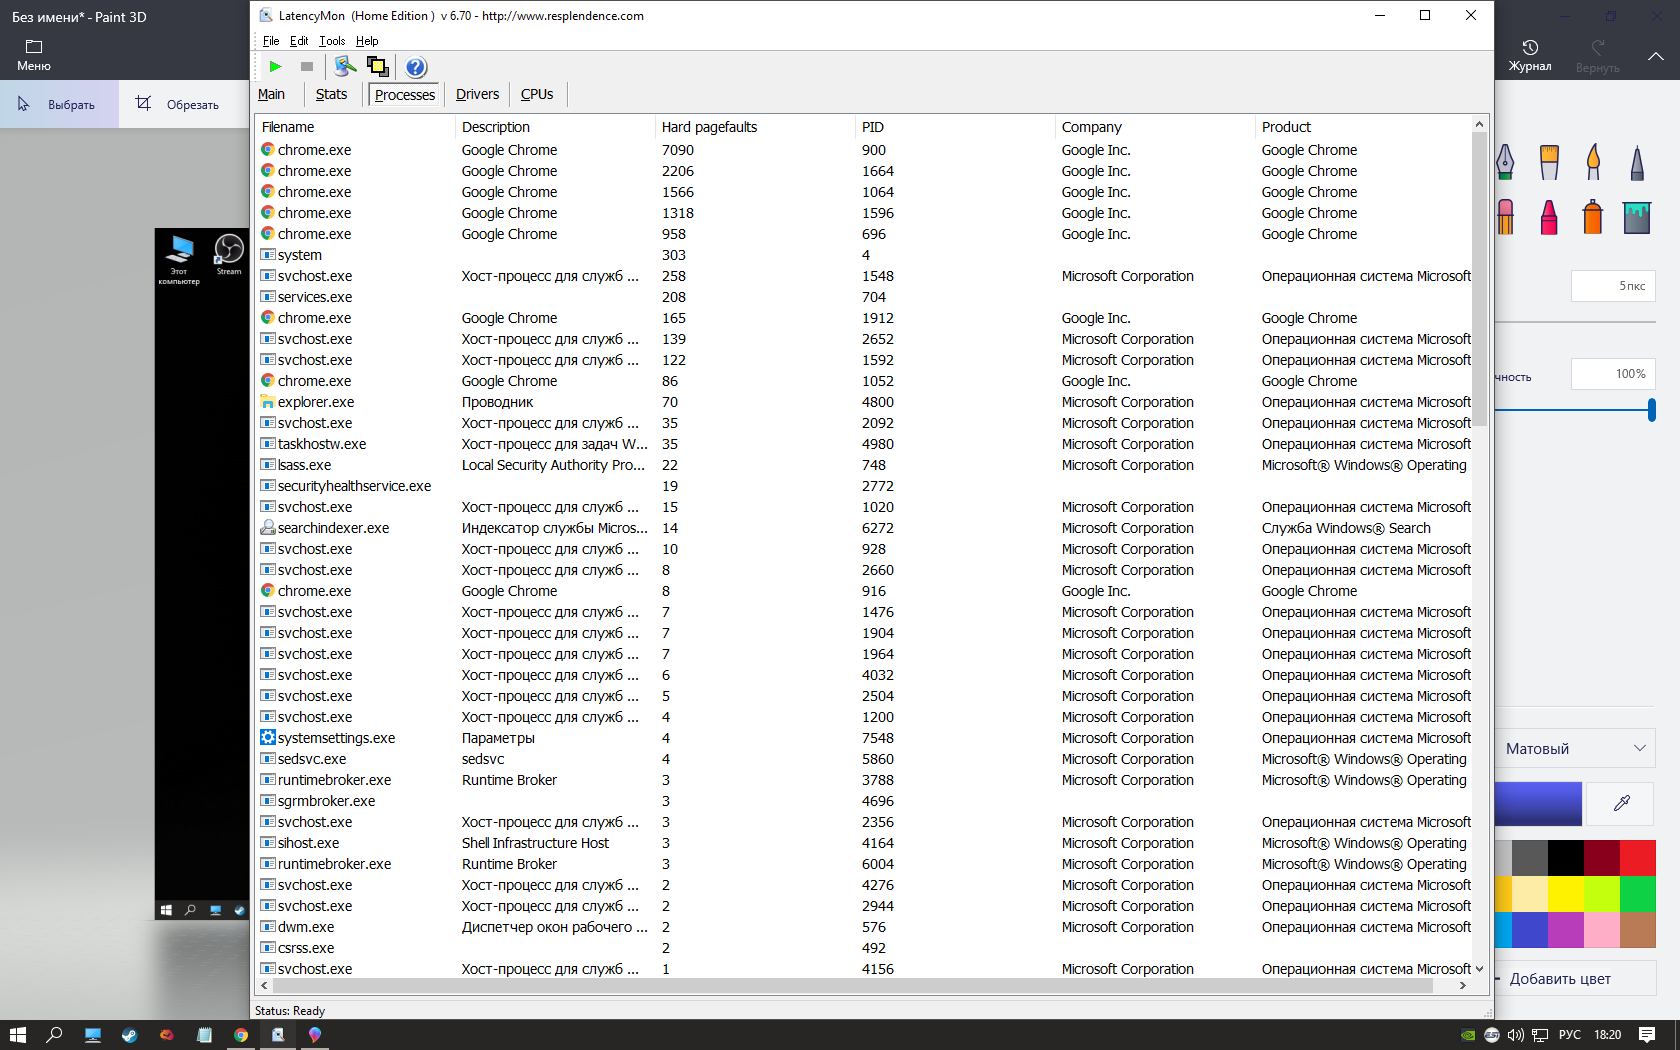This screenshot has width=1680, height=1050.
Task: Open LatencyMon options wrench-and-monitor icon
Action: point(345,67)
